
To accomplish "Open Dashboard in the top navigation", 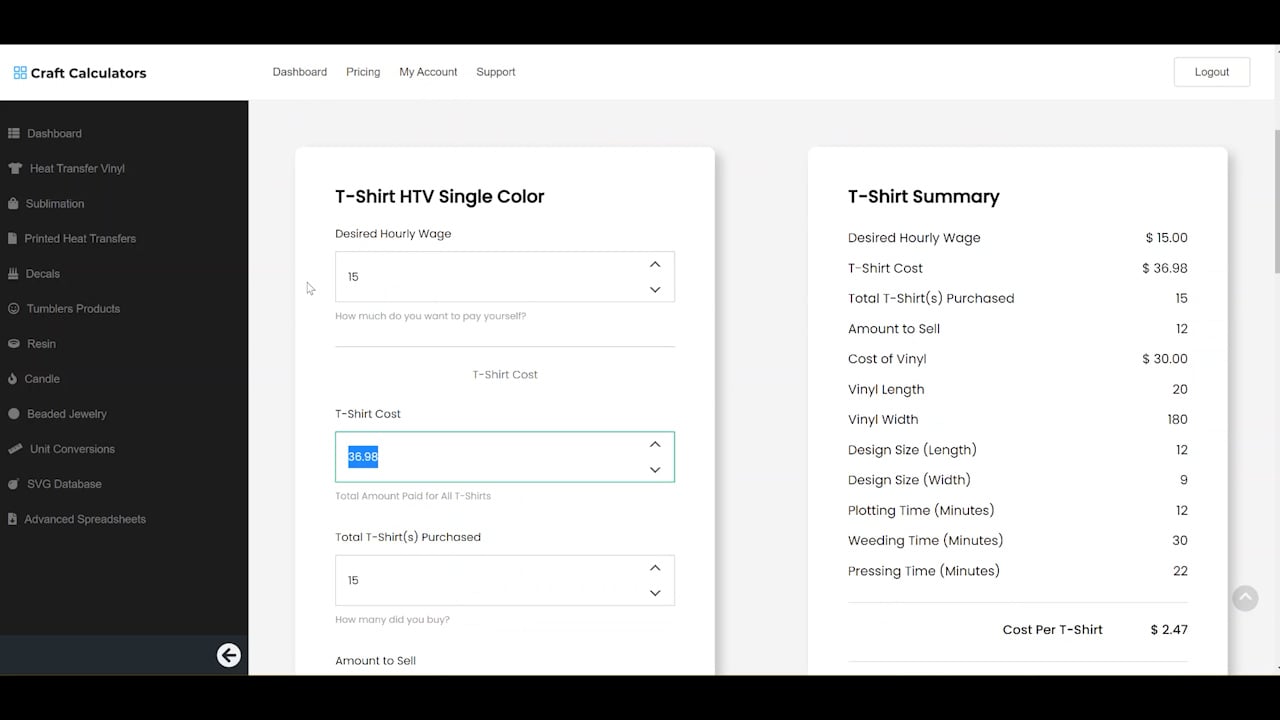I will 300,72.
